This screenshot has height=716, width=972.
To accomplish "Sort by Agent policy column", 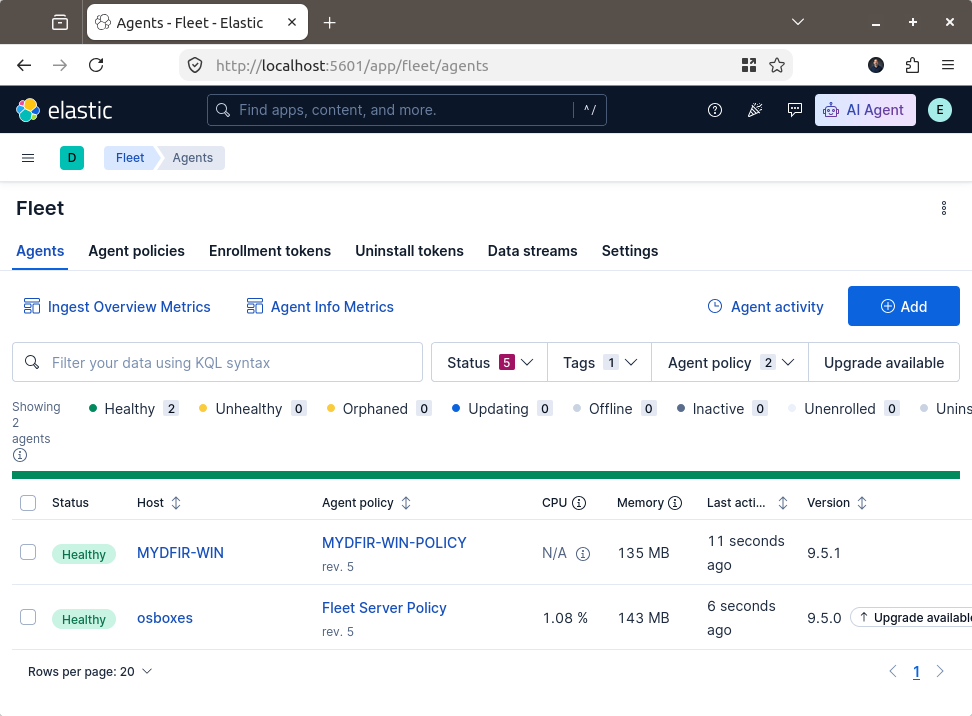I will click(x=366, y=503).
